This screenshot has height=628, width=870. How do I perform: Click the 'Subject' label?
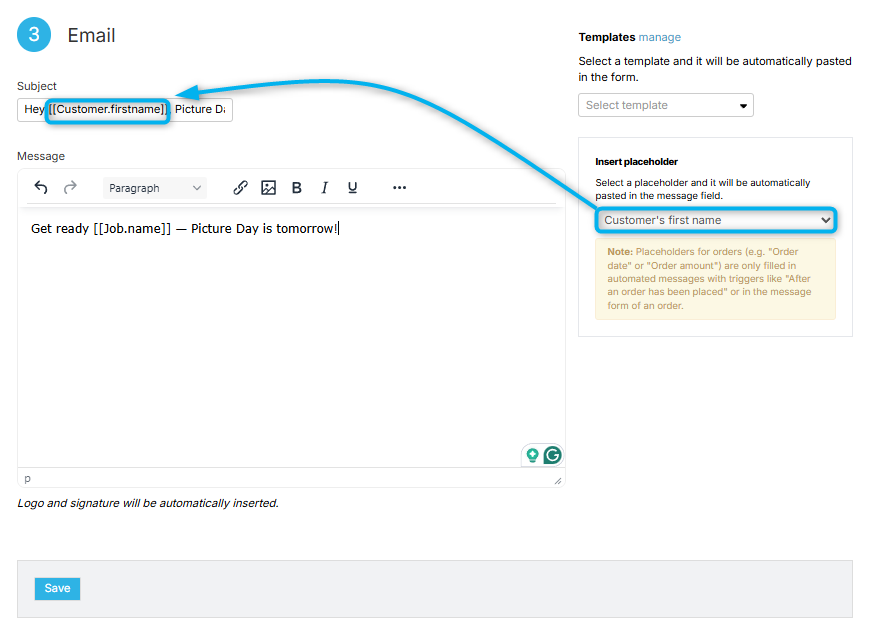[x=37, y=86]
